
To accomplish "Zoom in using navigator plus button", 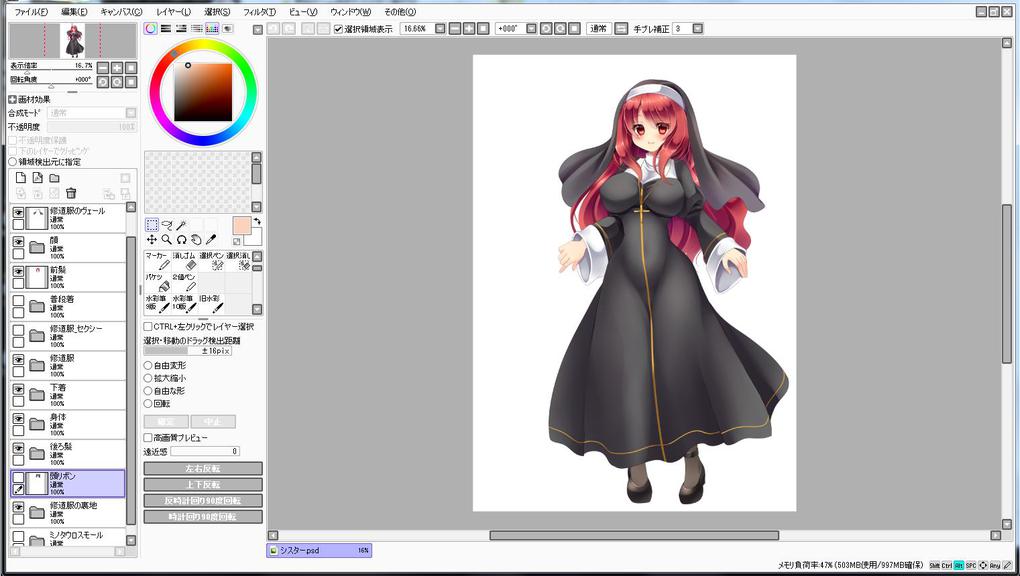I will (117, 68).
